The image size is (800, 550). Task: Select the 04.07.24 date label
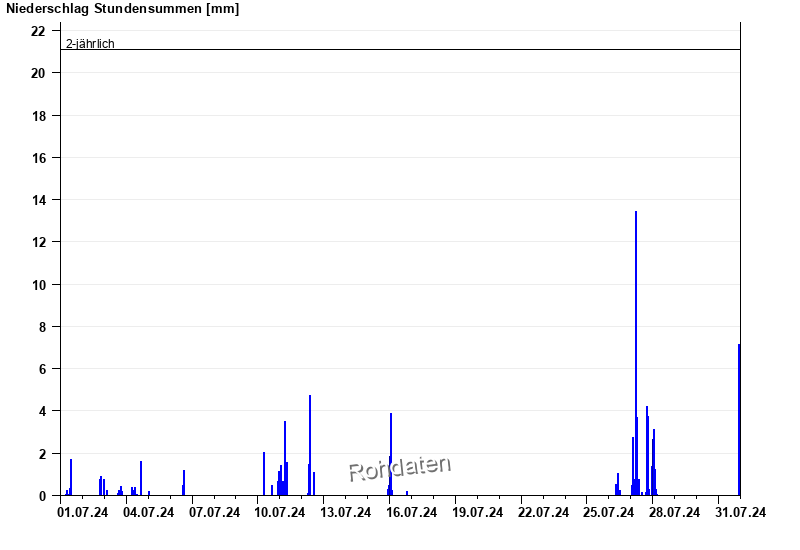[x=149, y=513]
